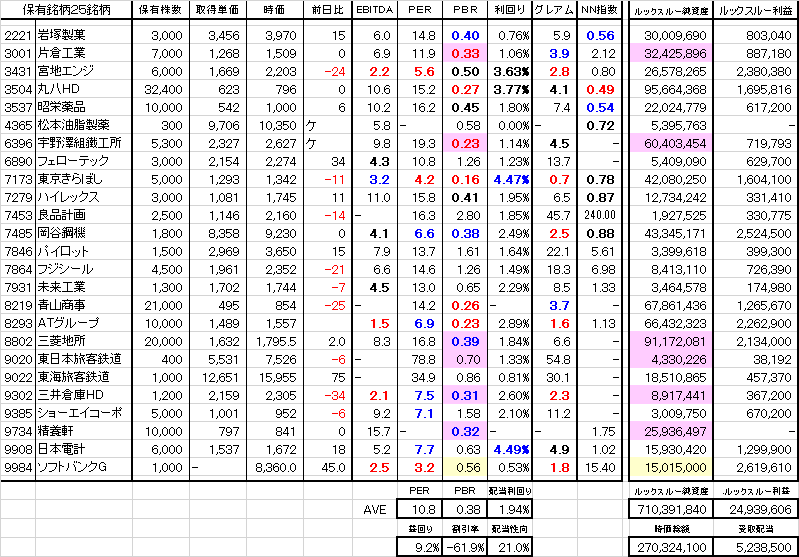
Task: Click the AVE label cell
Action: (x=375, y=510)
